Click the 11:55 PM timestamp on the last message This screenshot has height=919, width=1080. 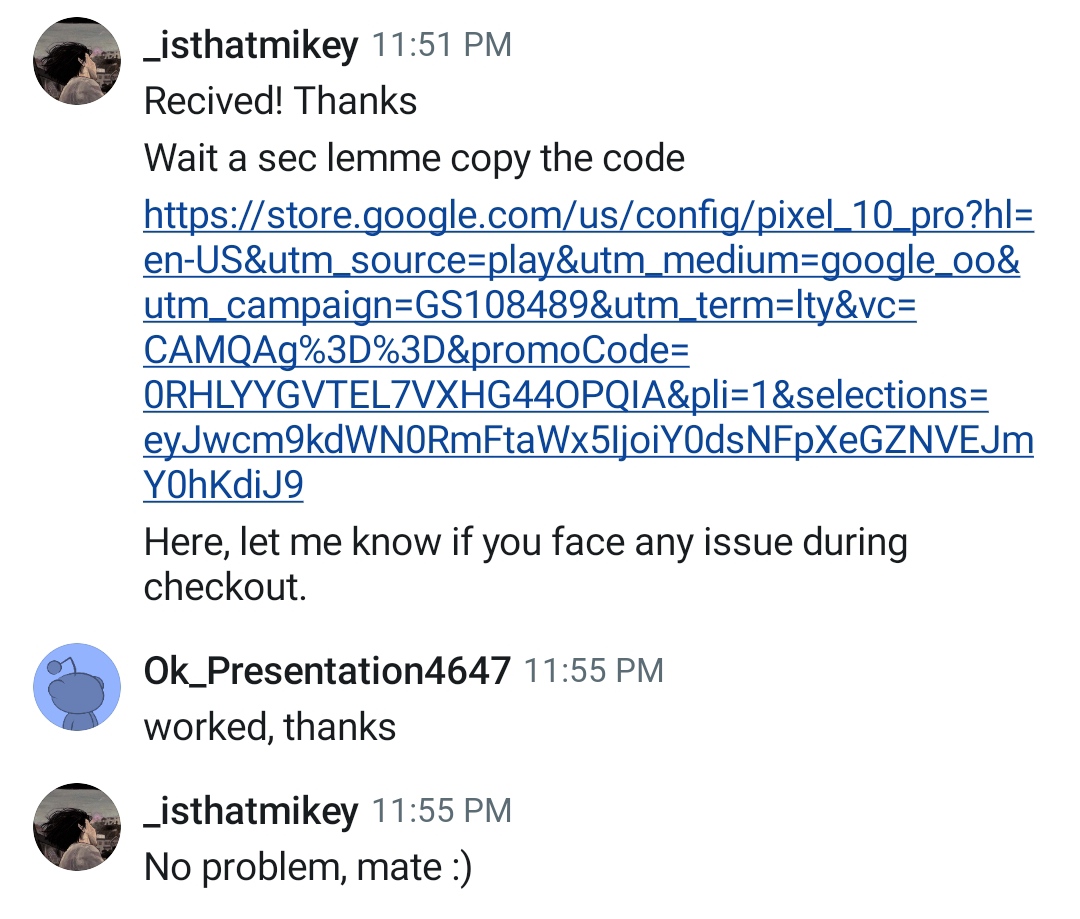(441, 810)
